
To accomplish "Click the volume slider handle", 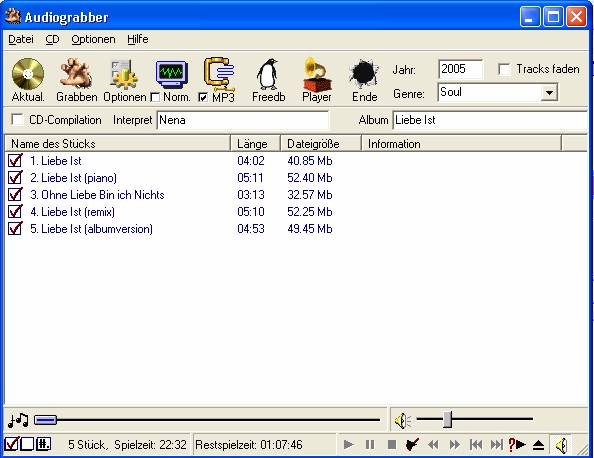I will tap(447, 419).
